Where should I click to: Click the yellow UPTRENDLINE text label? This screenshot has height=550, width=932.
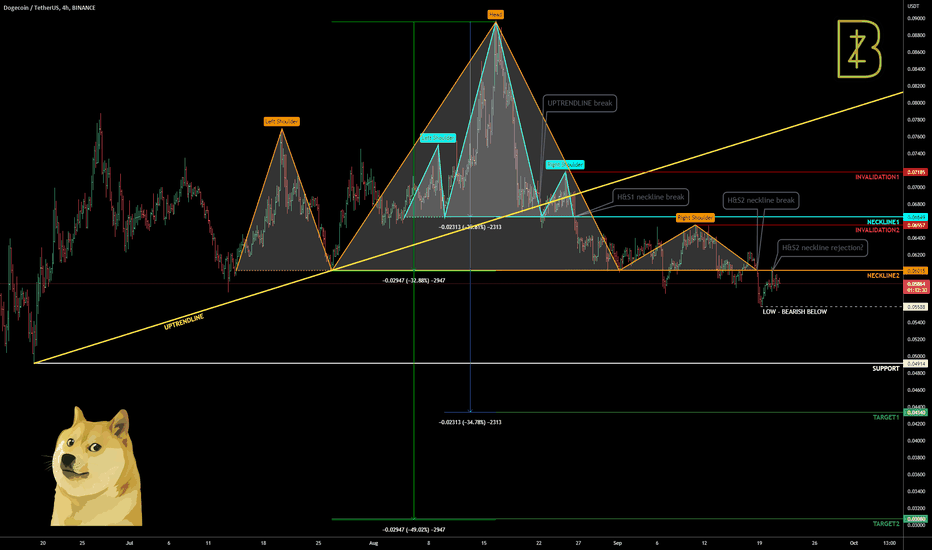coord(184,322)
